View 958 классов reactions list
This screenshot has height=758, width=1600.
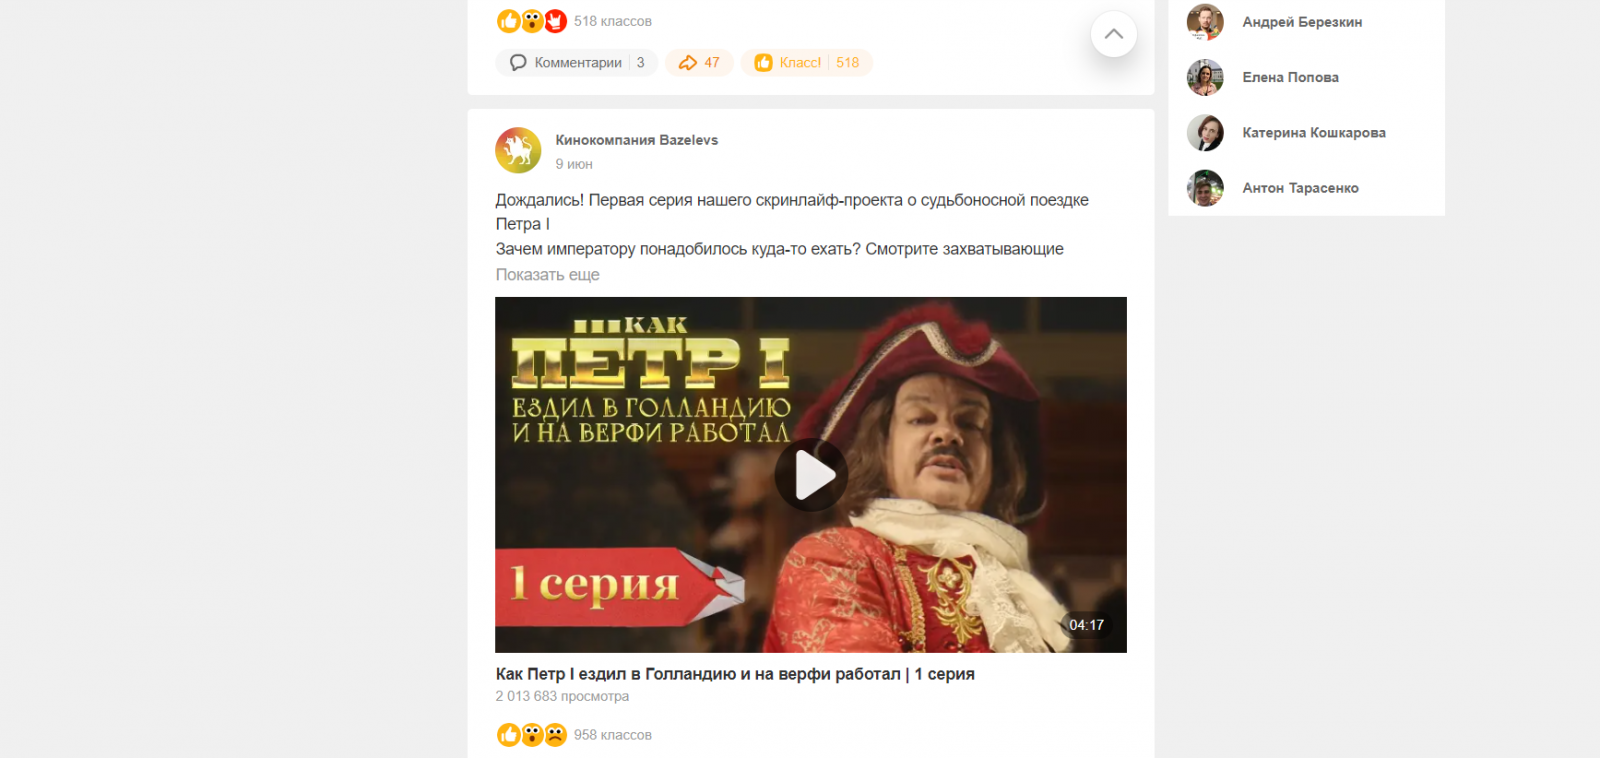click(x=612, y=735)
